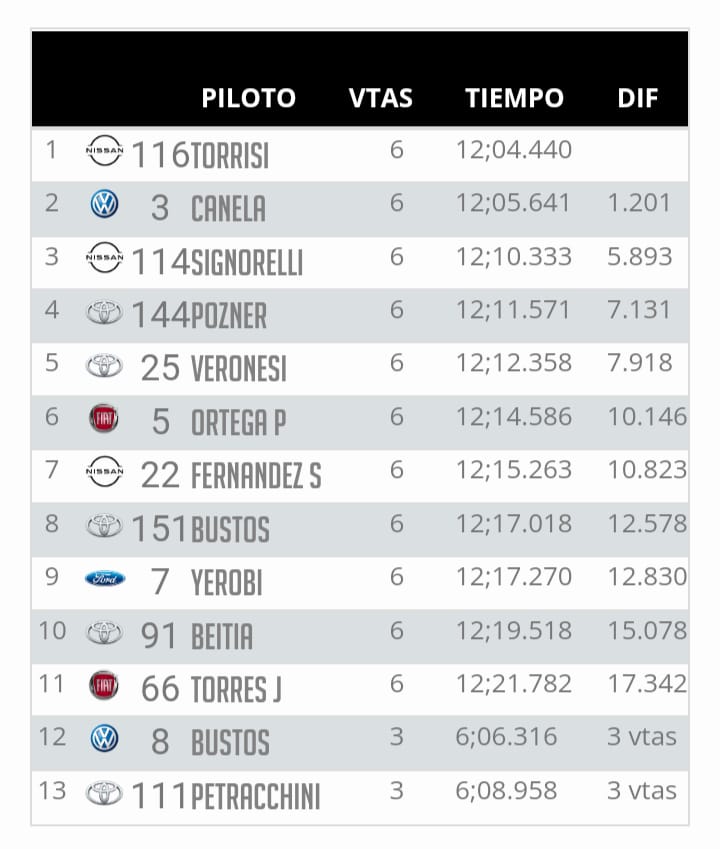Image resolution: width=720 pixels, height=849 pixels.
Task: Click the Nissan logo beside Torrisi
Action: pyautogui.click(x=104, y=150)
